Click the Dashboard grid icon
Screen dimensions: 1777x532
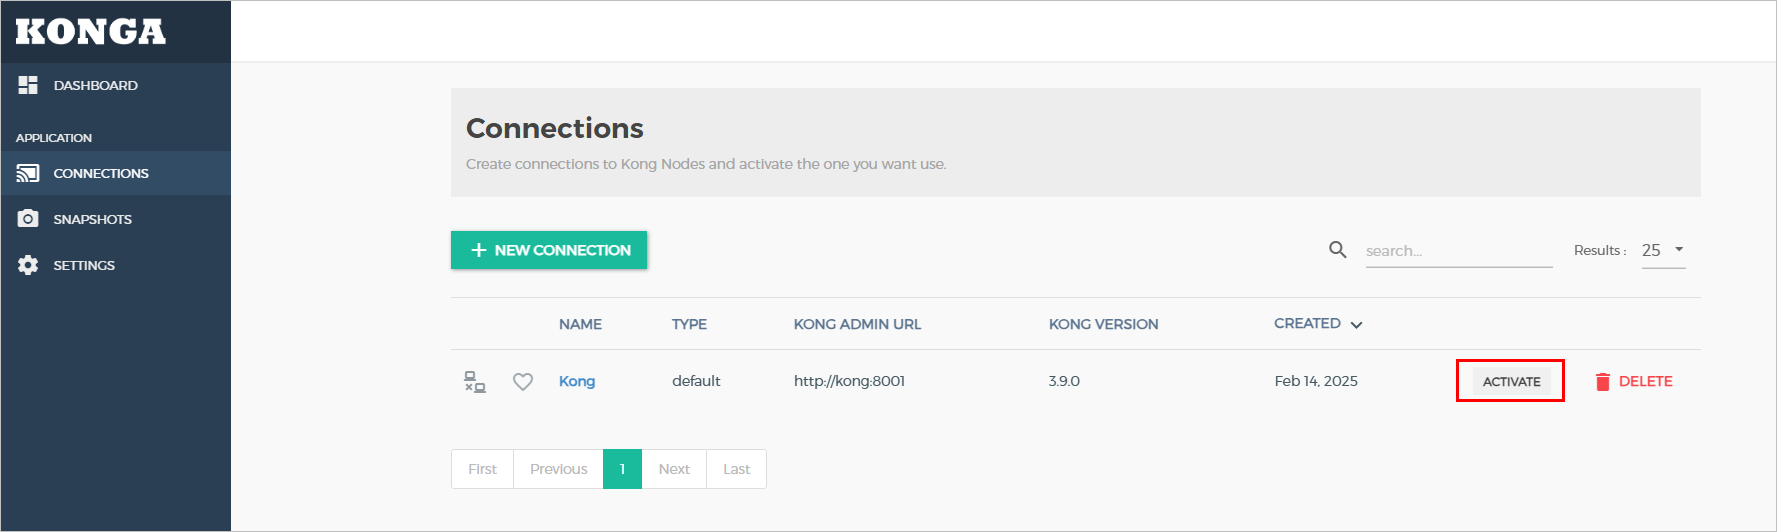pos(28,85)
